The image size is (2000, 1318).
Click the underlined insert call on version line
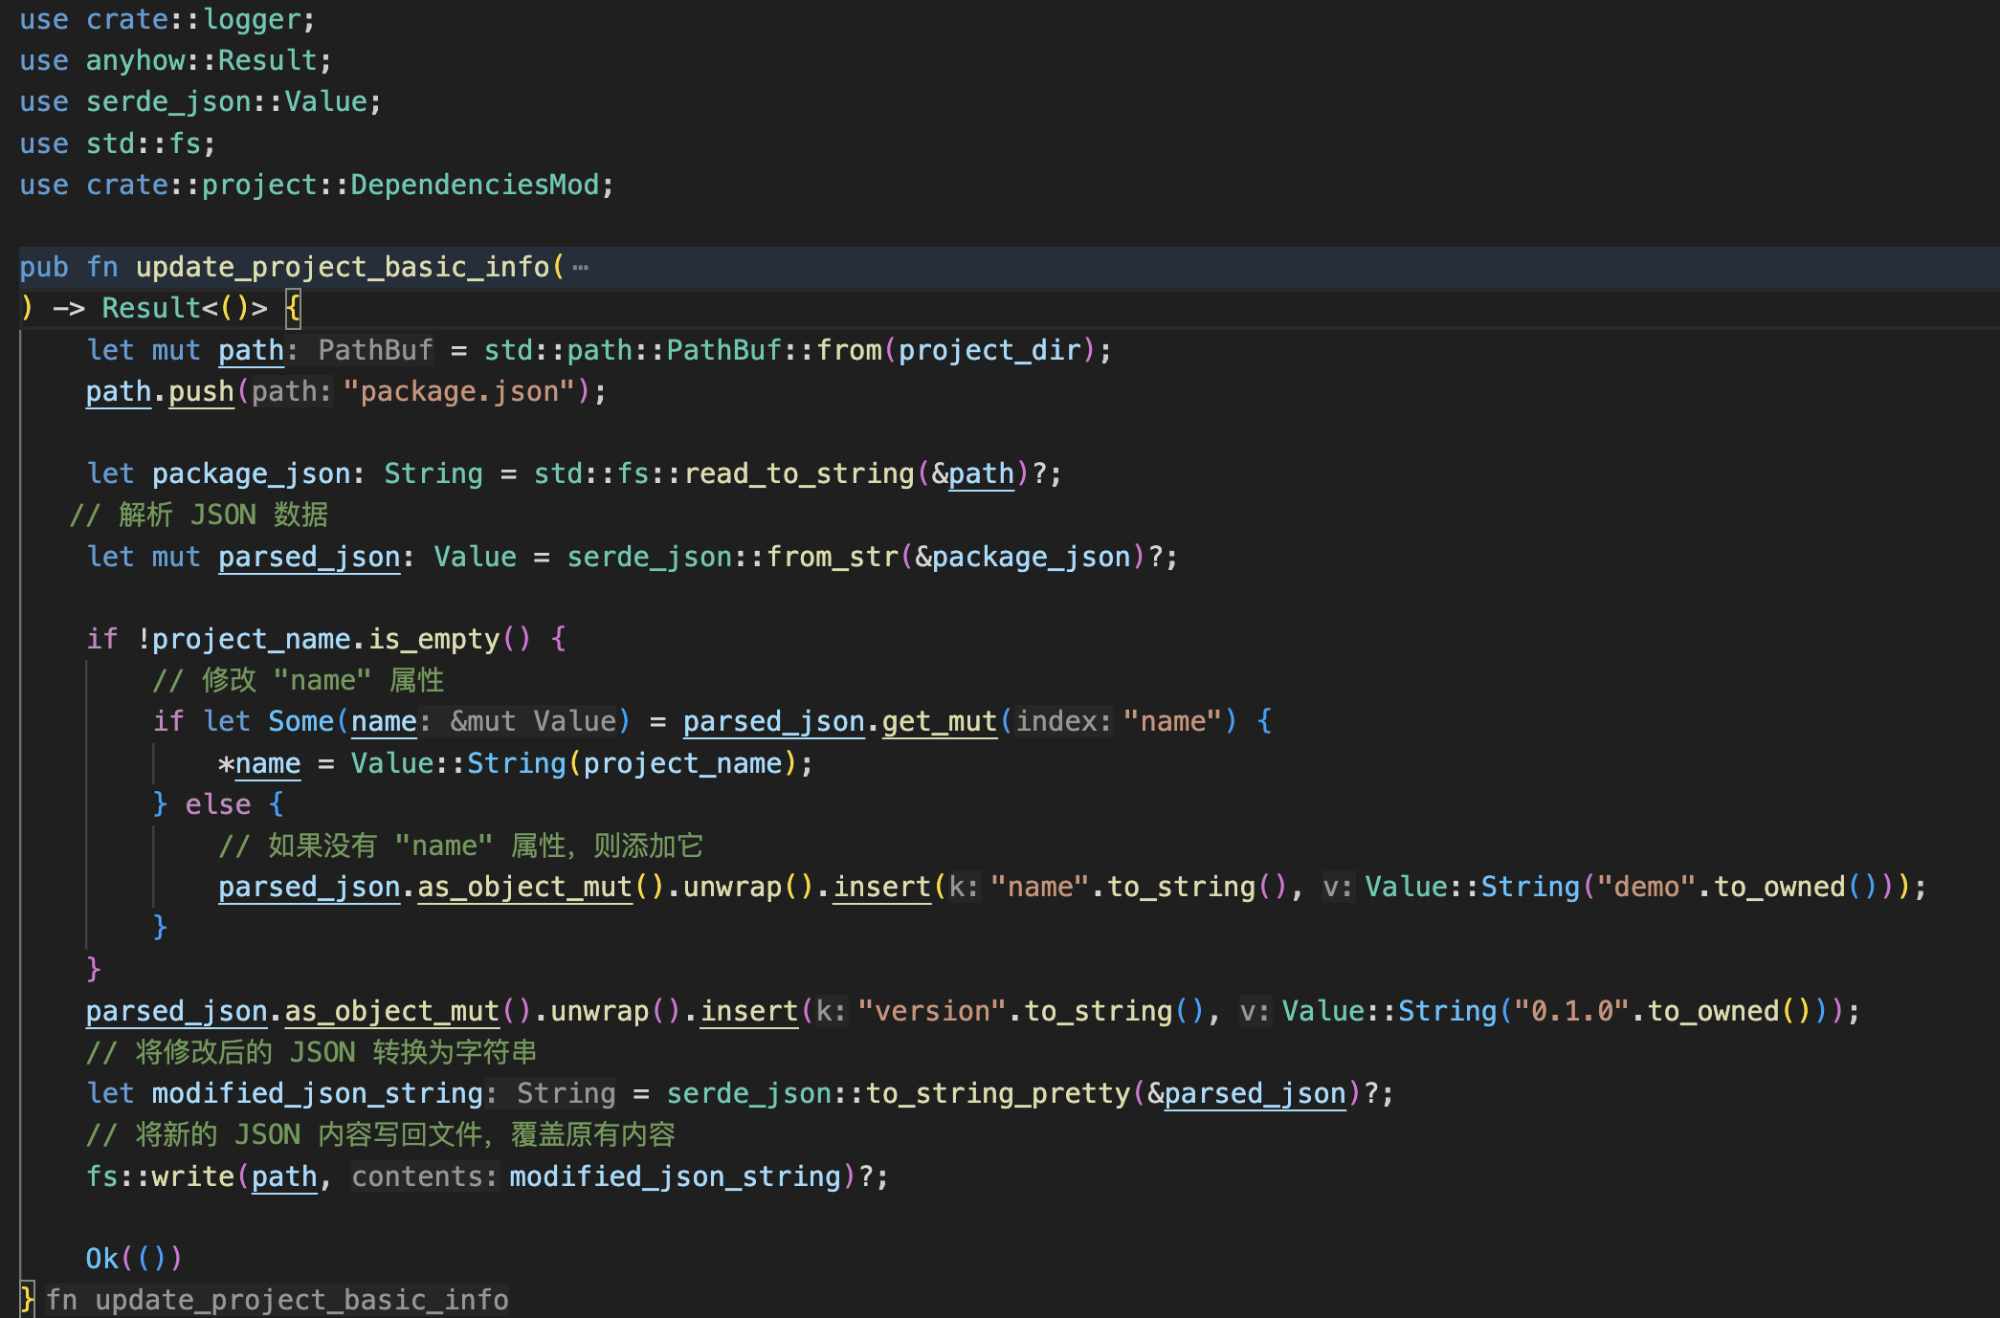[748, 1010]
